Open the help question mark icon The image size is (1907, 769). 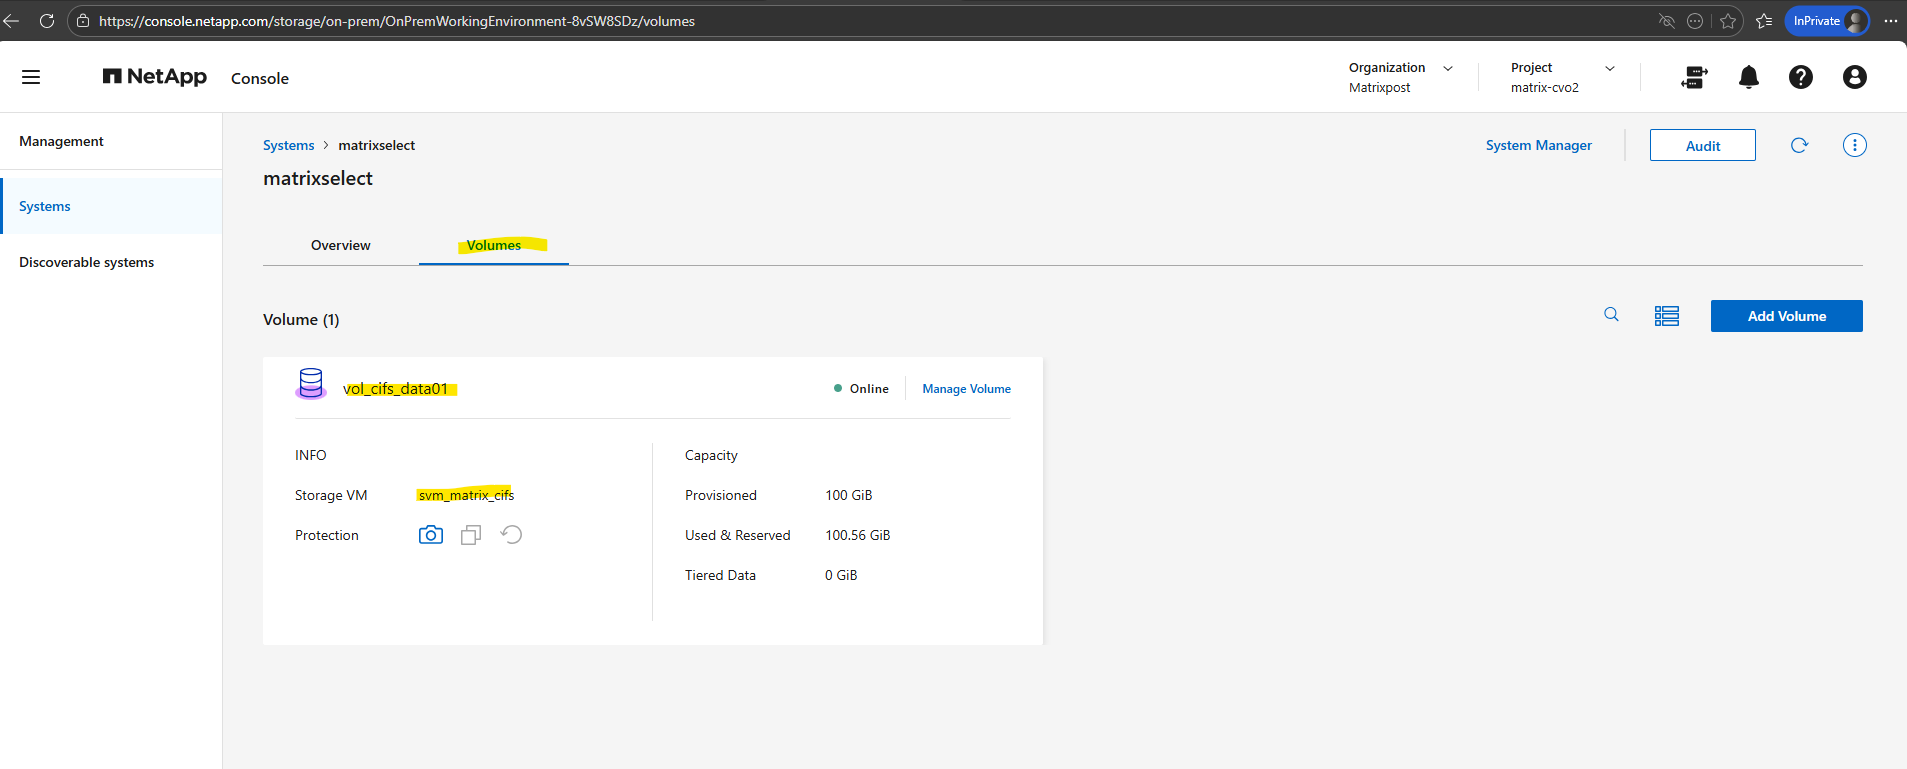click(1800, 77)
